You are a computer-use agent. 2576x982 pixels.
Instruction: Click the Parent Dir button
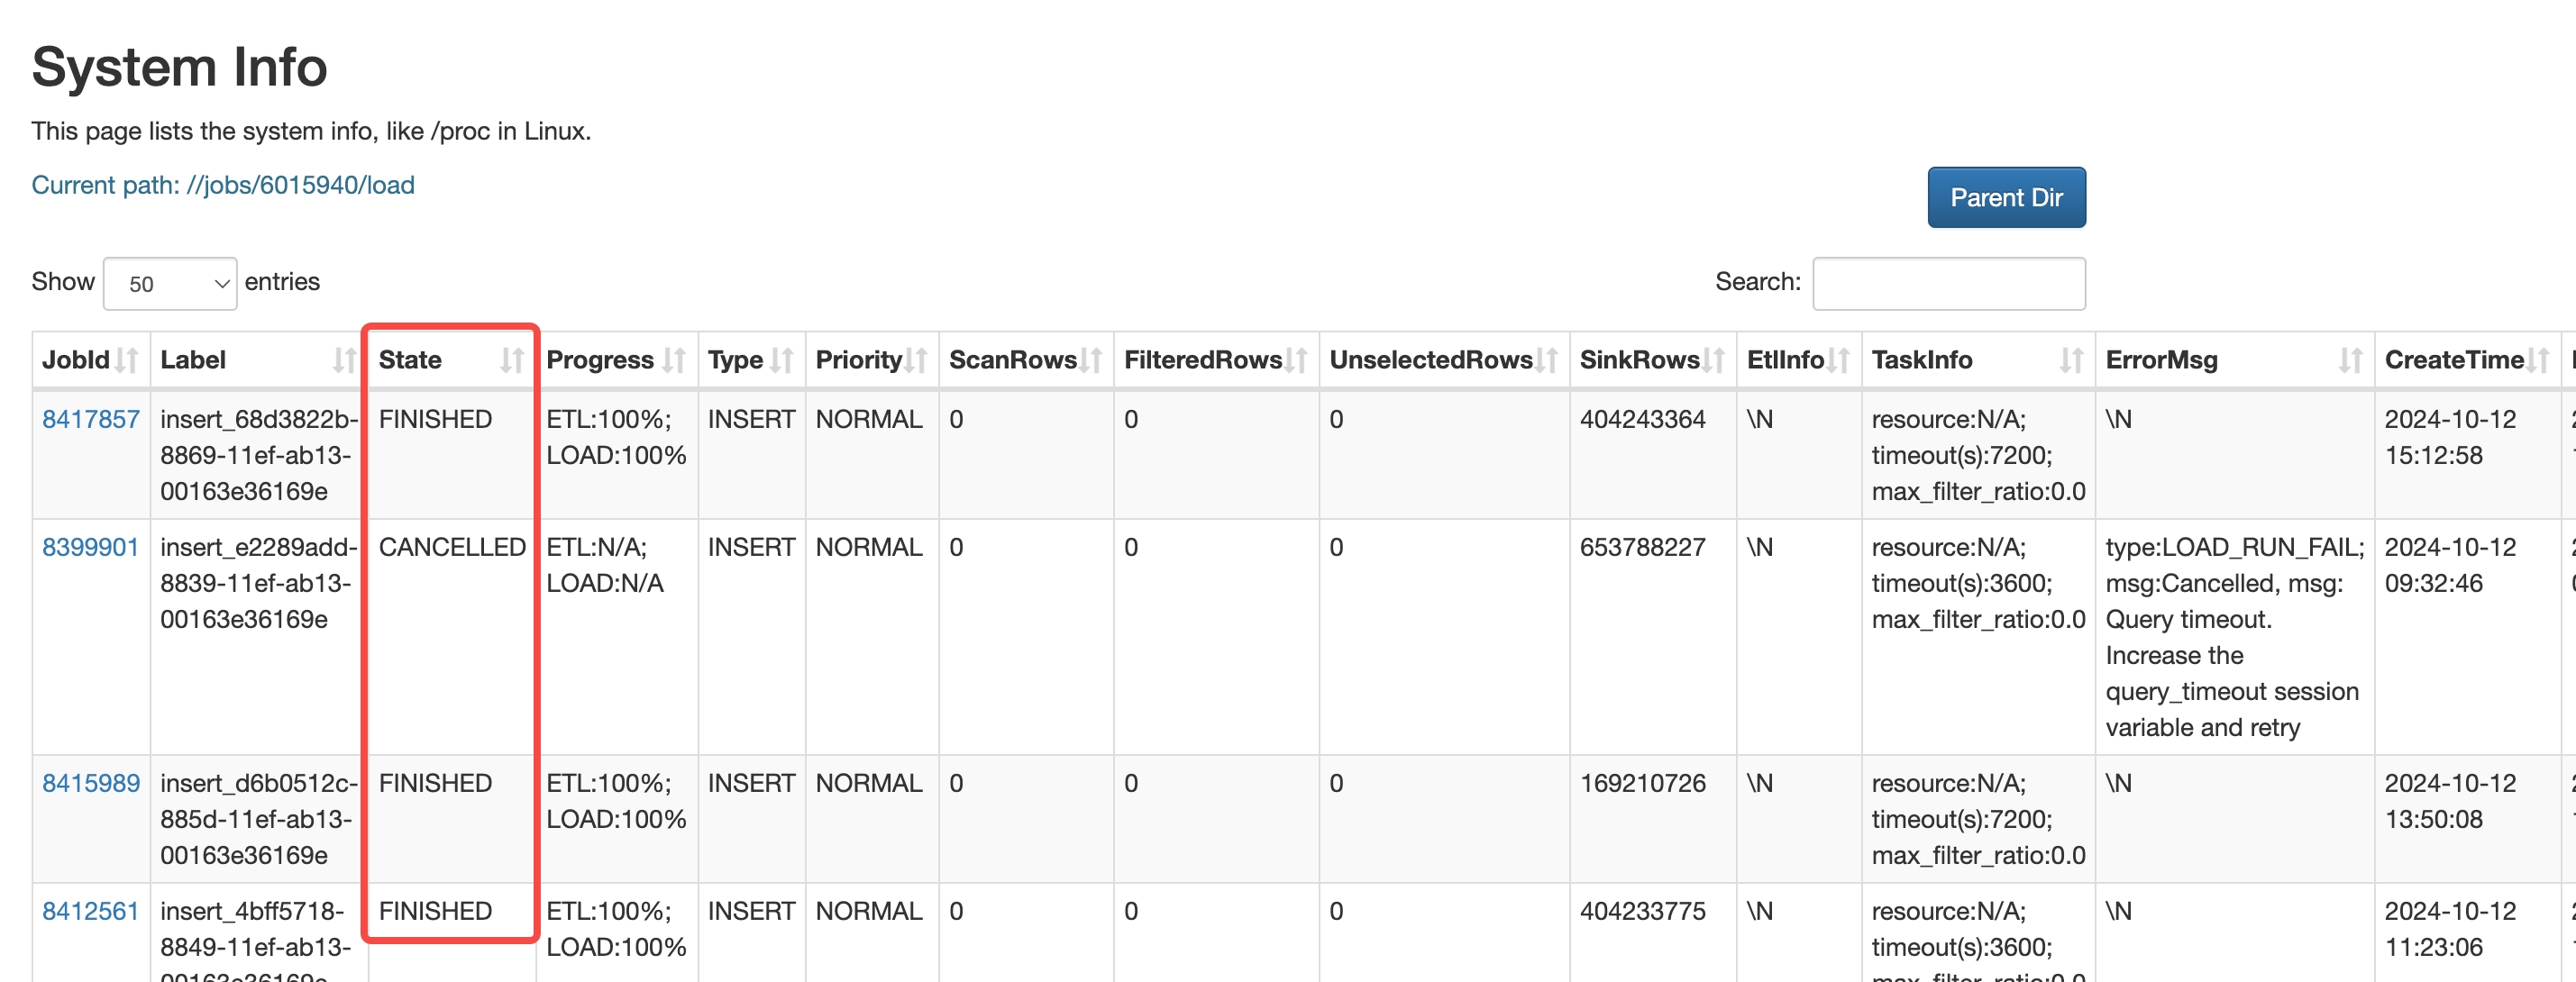coord(2006,198)
